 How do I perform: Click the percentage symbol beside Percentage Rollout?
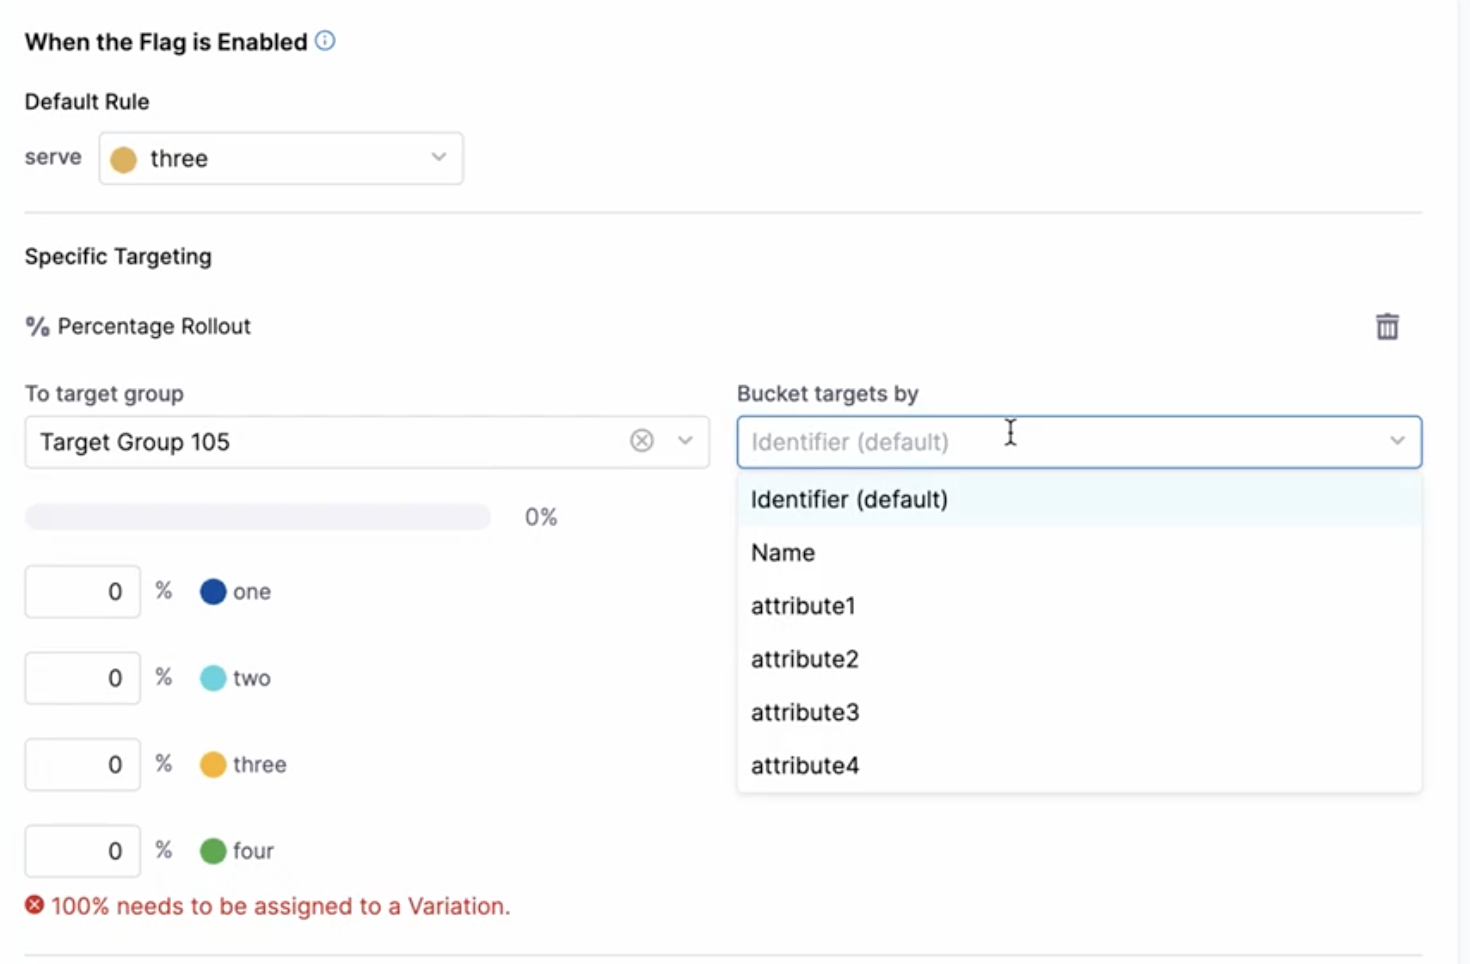coord(35,326)
